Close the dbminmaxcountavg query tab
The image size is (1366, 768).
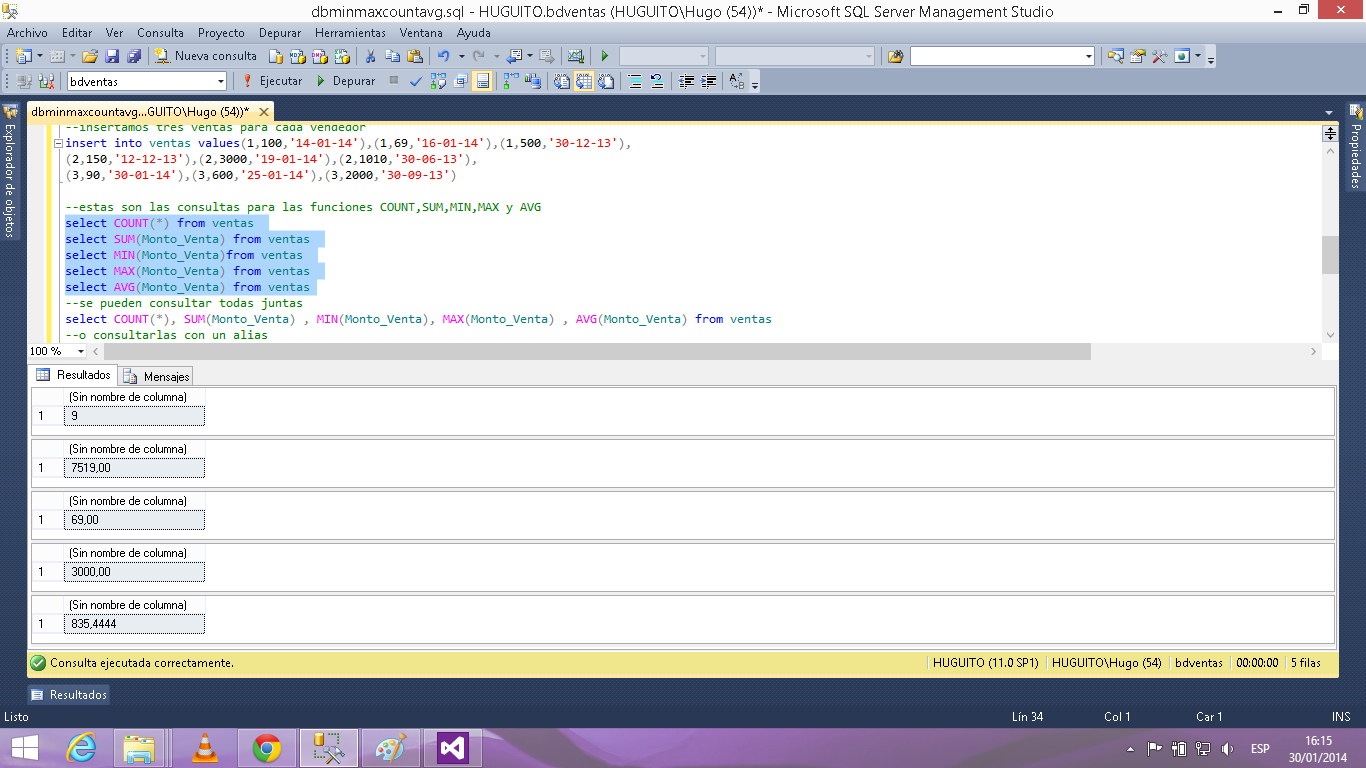pyautogui.click(x=263, y=112)
